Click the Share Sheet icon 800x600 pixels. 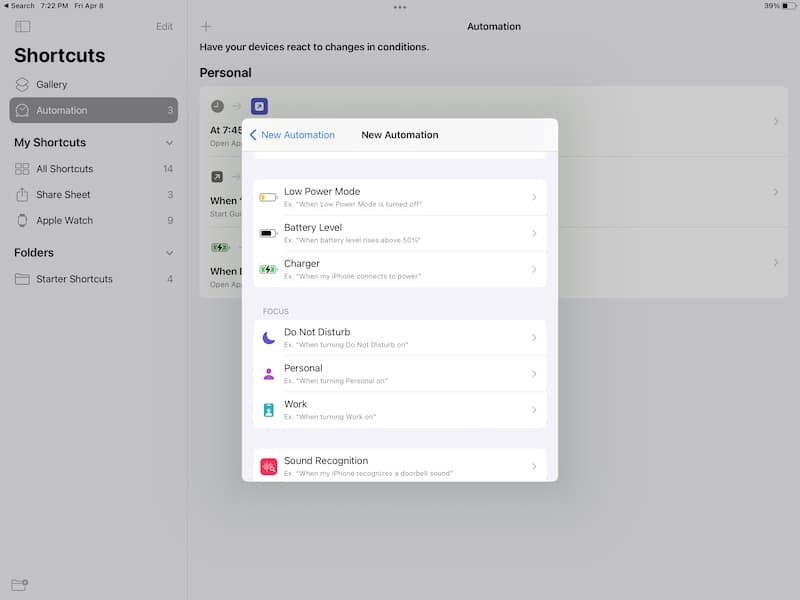[22, 194]
